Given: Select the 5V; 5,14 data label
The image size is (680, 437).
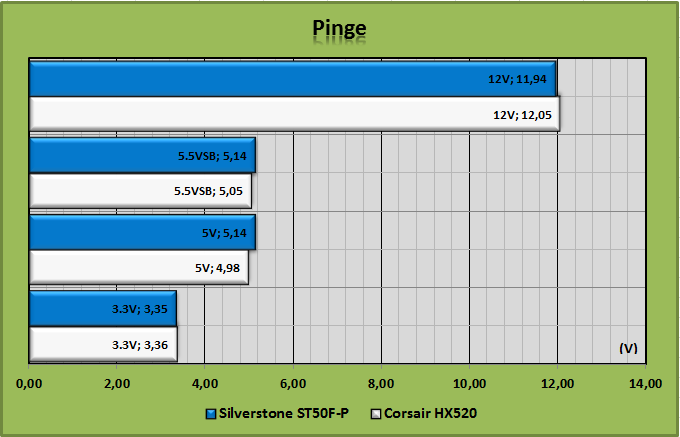Looking at the screenshot, I should (224, 233).
